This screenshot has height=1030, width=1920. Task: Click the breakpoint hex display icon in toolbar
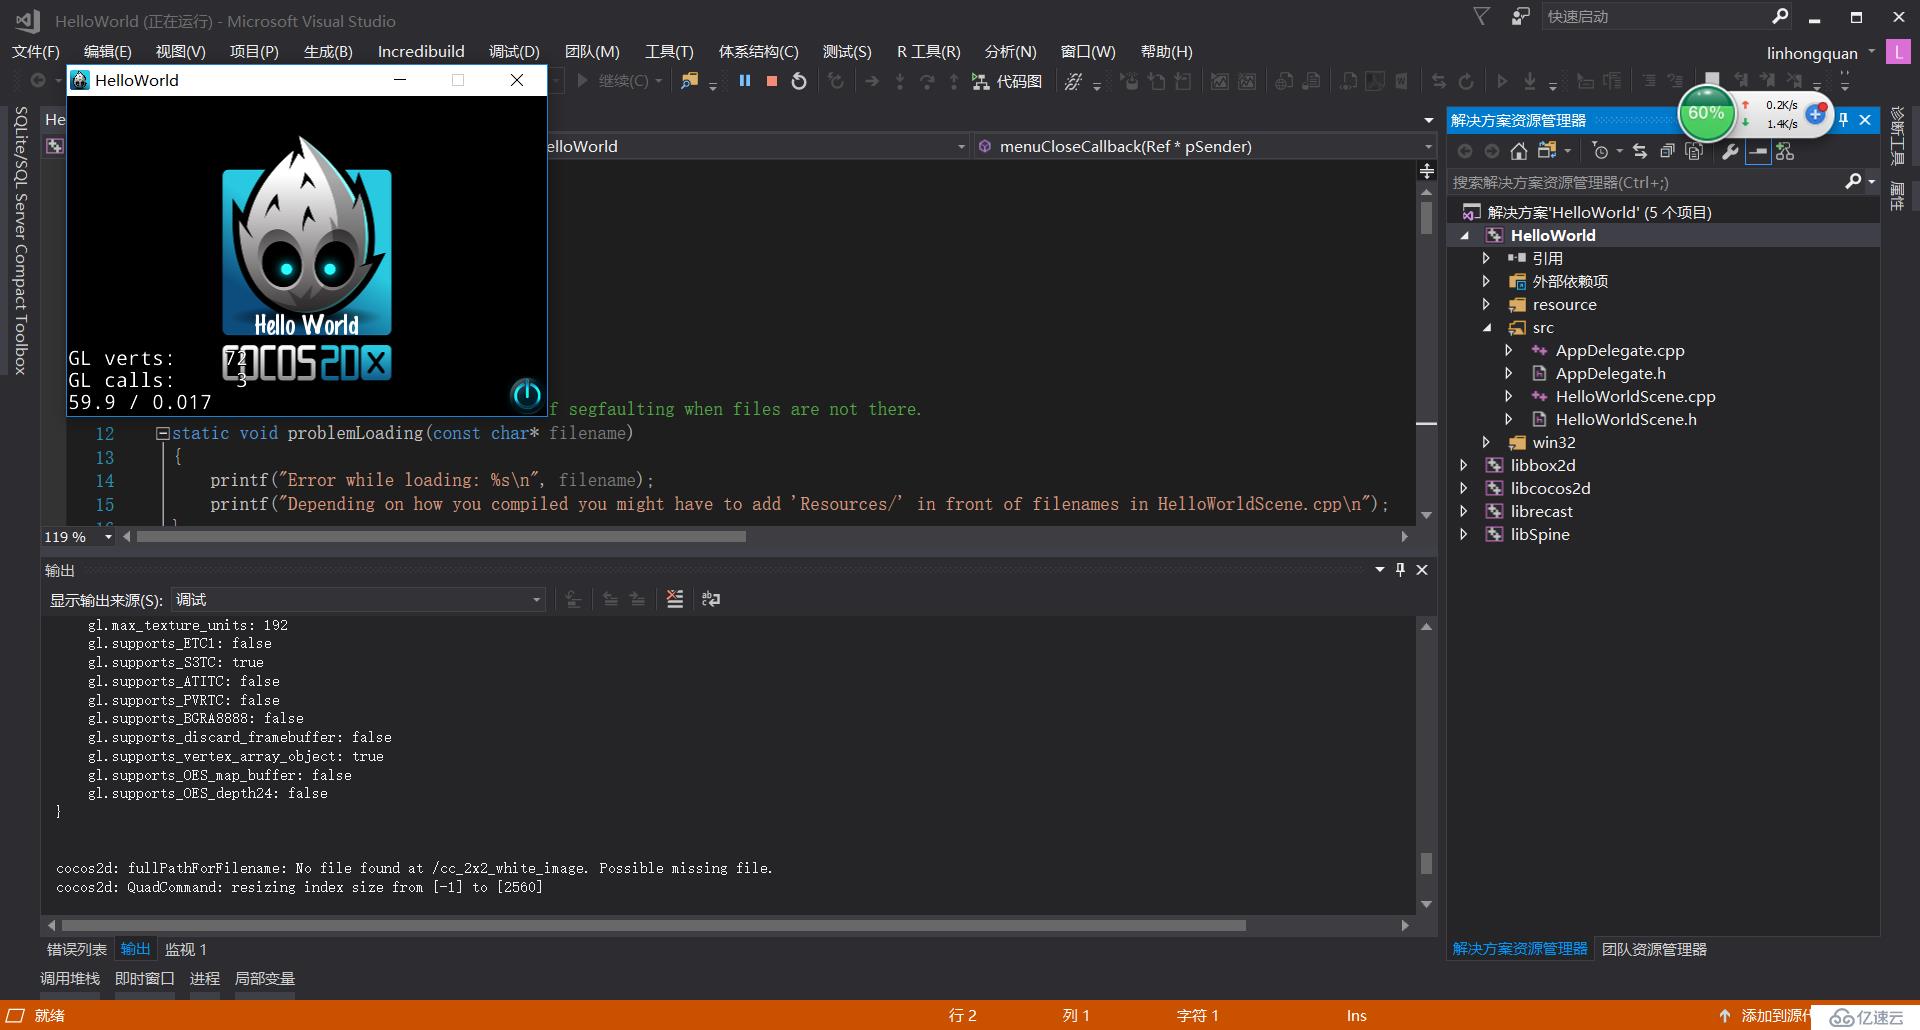coord(1073,81)
